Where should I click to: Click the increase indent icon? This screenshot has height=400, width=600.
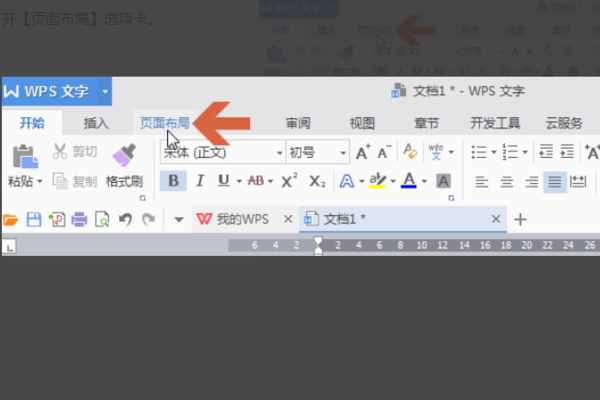point(567,152)
